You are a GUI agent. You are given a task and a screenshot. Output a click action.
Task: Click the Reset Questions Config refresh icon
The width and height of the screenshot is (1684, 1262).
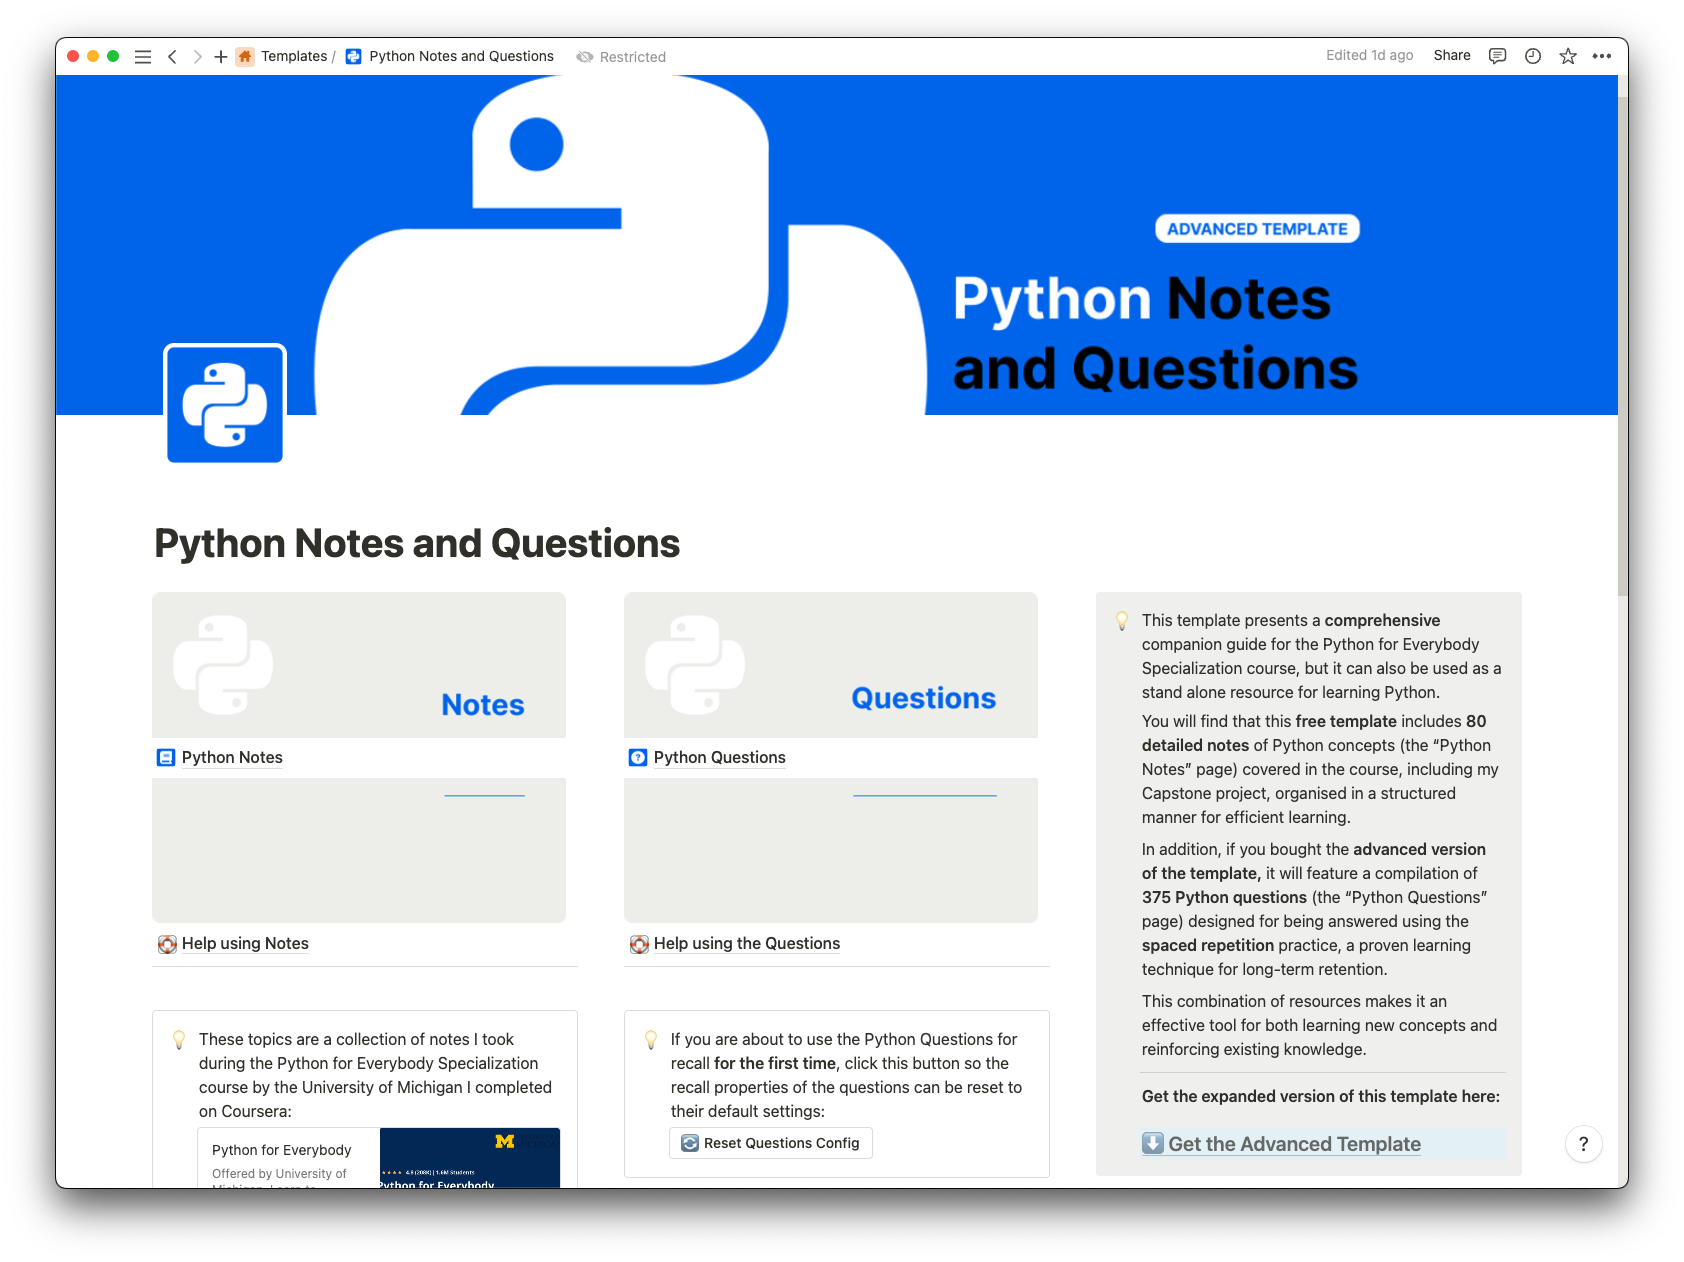[689, 1143]
